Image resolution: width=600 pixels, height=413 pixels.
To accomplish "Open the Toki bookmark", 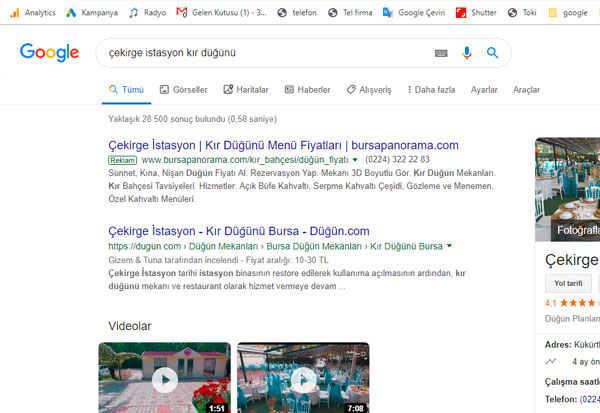I will [x=522, y=13].
